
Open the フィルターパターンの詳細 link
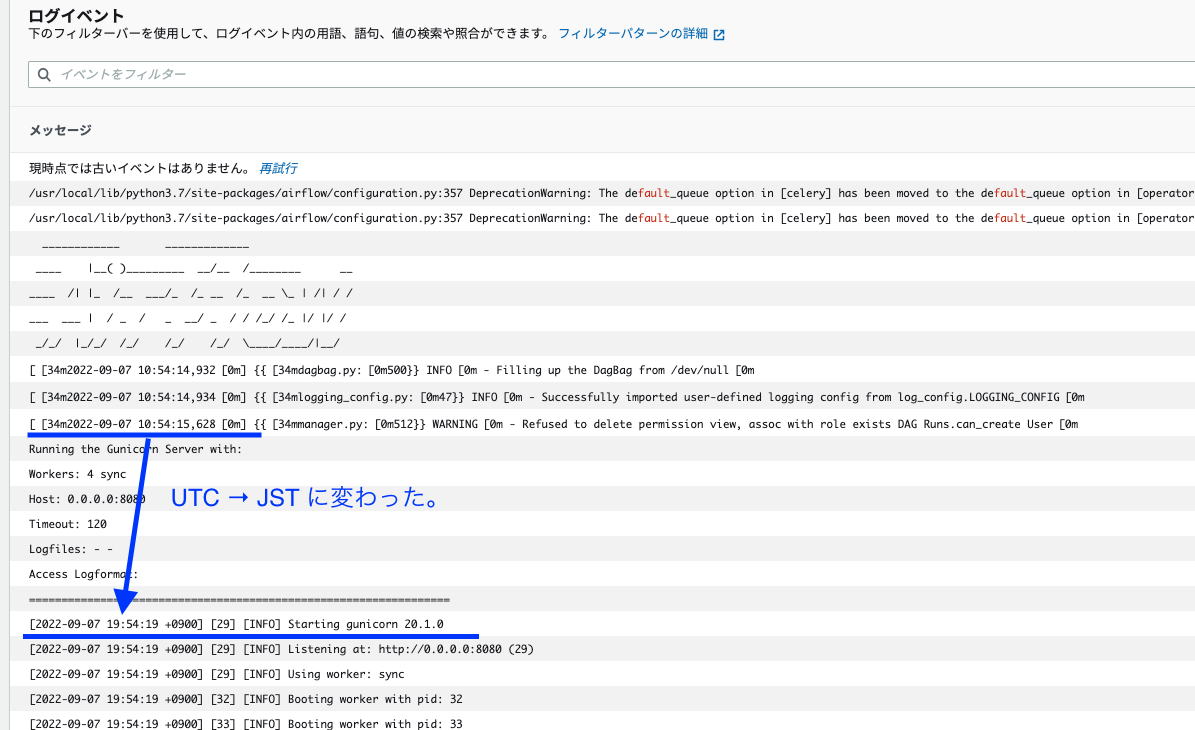pos(633,34)
